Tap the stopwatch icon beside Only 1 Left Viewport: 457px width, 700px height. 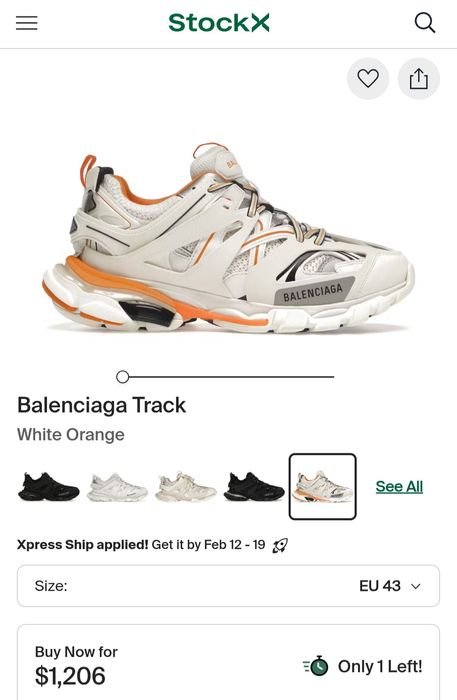(x=316, y=666)
